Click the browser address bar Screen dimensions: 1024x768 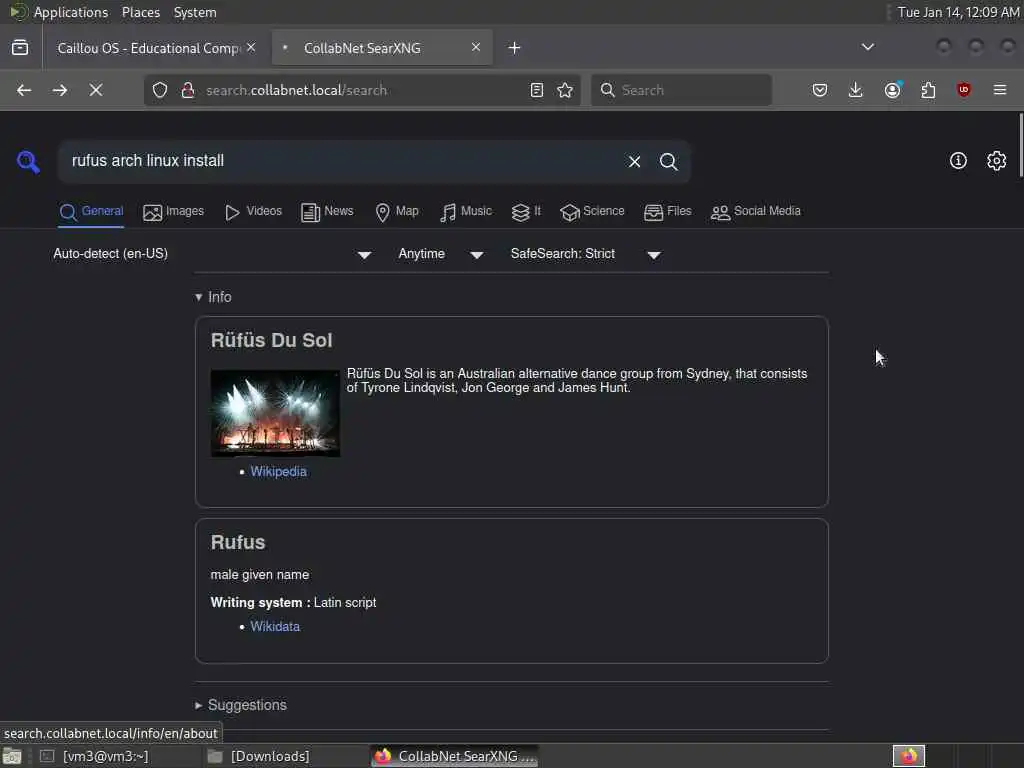[x=362, y=90]
